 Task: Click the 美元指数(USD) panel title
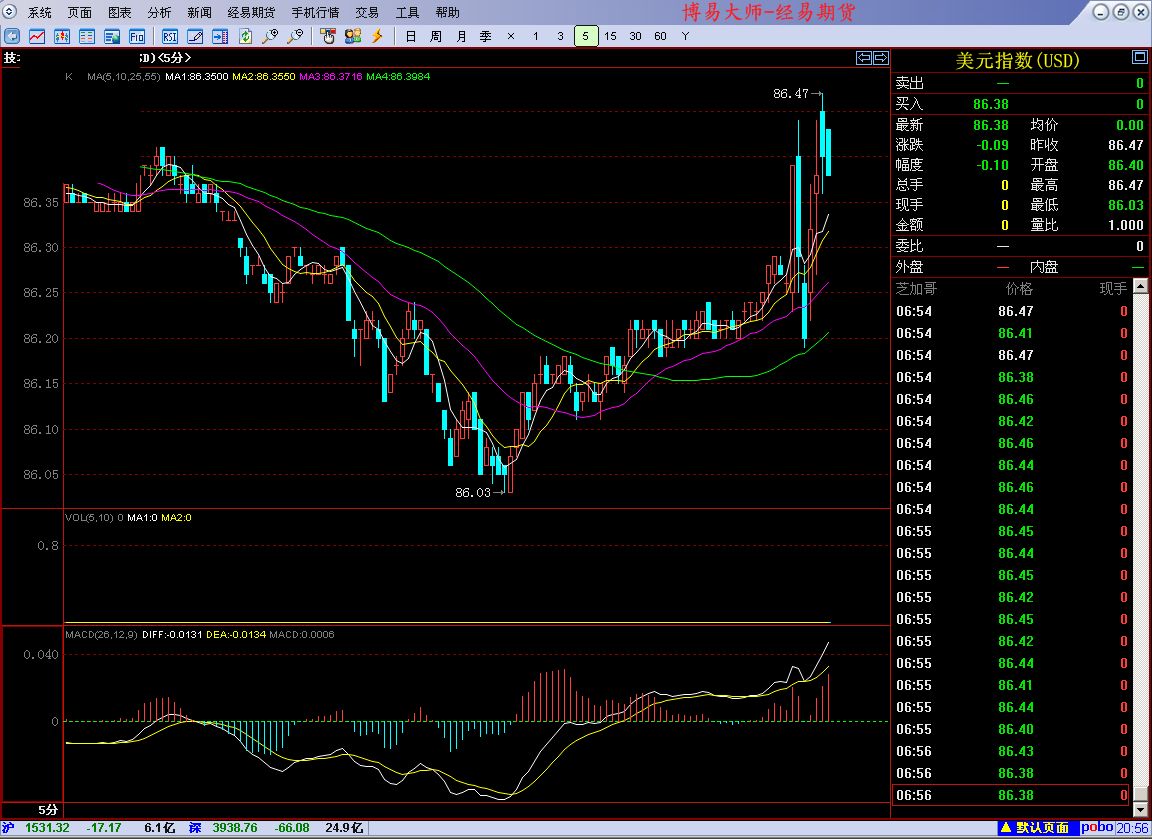coord(1017,60)
